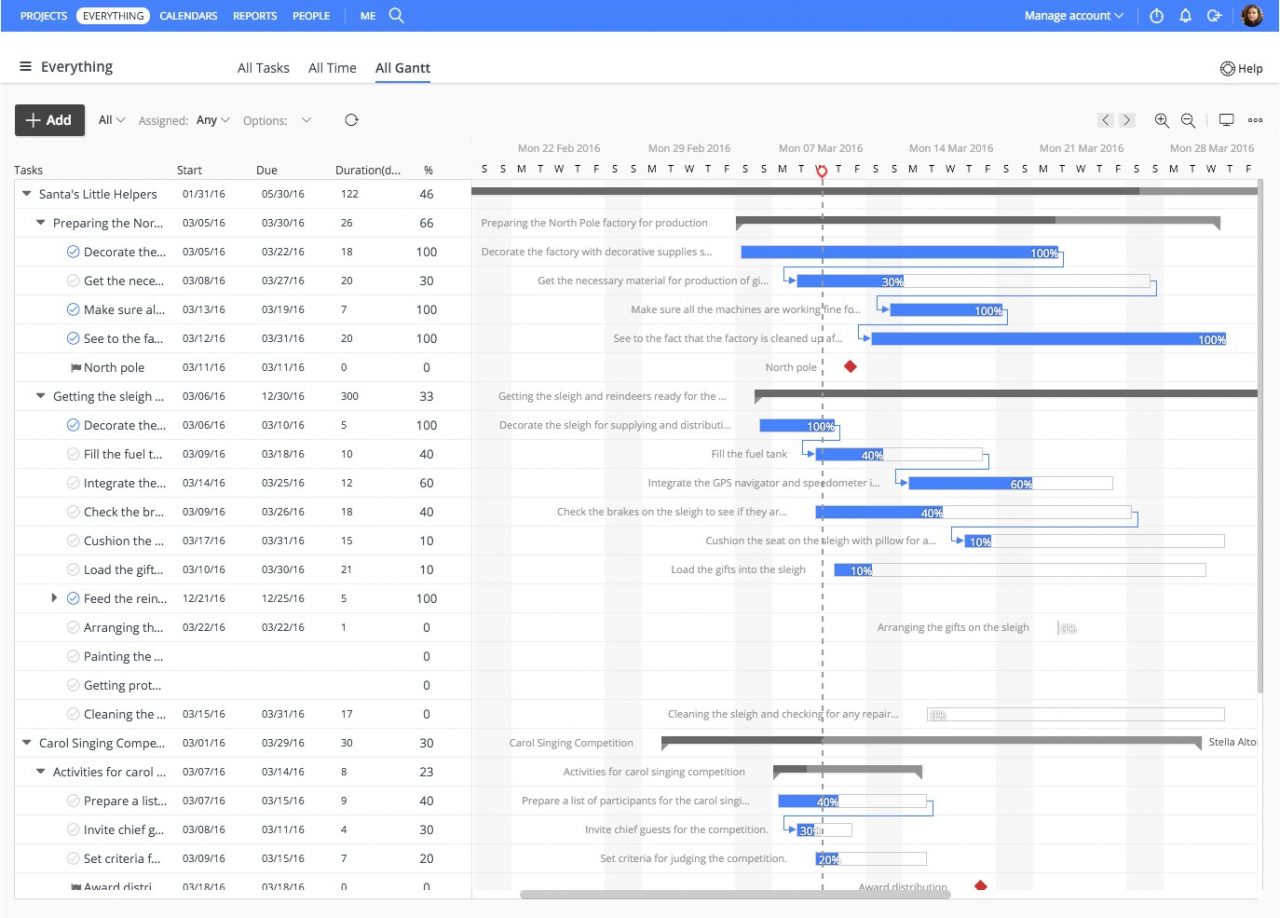The width and height of the screenshot is (1280, 918).
Task: Switch to the All Tasks tab
Action: pyautogui.click(x=263, y=67)
